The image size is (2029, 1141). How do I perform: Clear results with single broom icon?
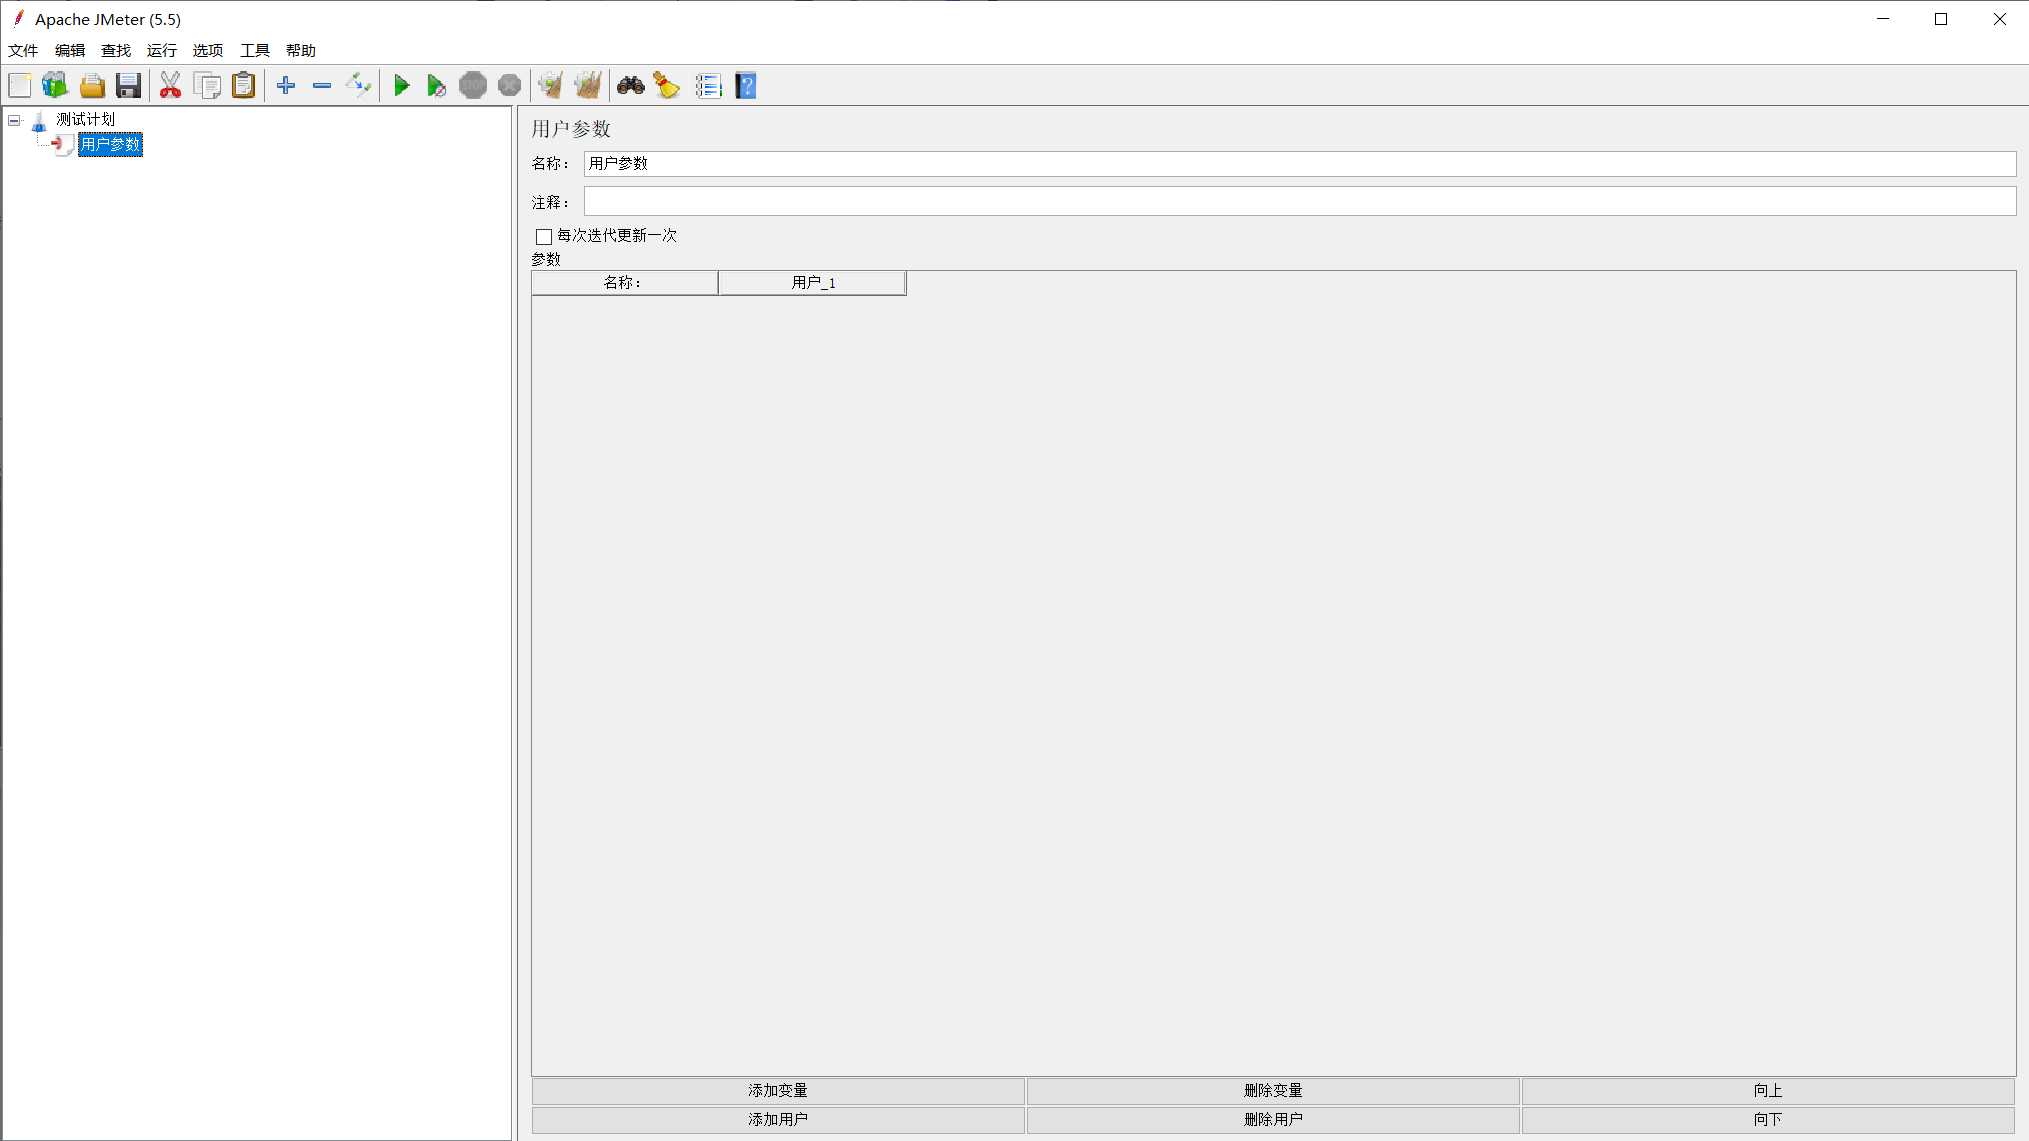(550, 86)
